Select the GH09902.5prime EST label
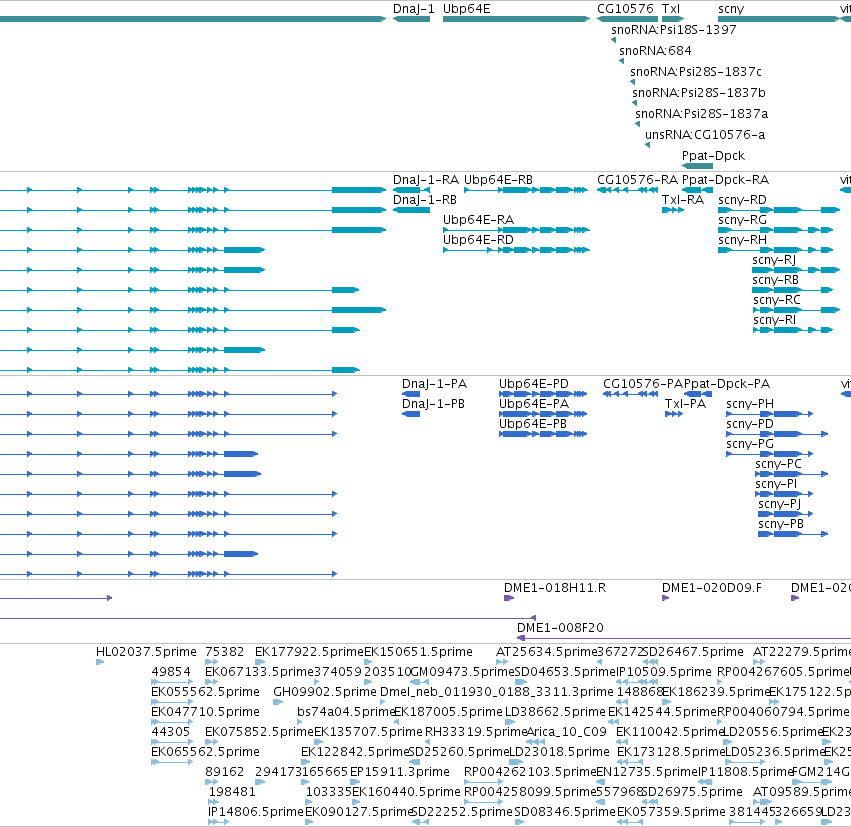Screen dimensions: 851x827 pyautogui.click(x=325, y=692)
